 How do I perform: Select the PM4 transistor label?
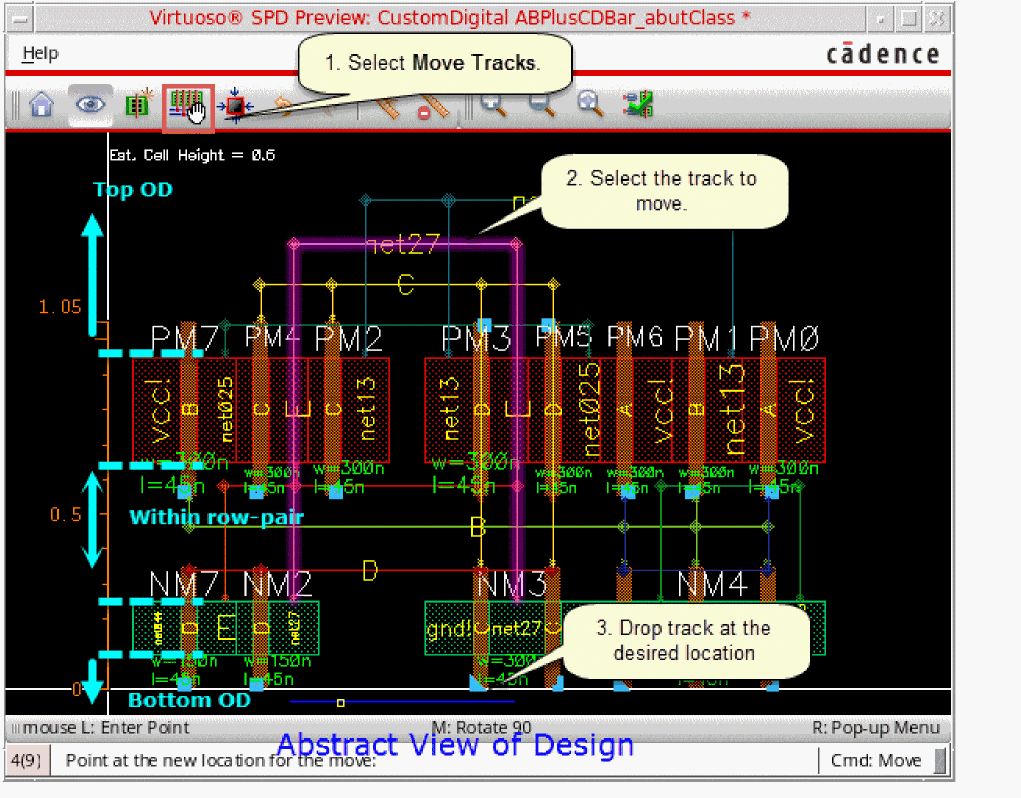point(272,337)
